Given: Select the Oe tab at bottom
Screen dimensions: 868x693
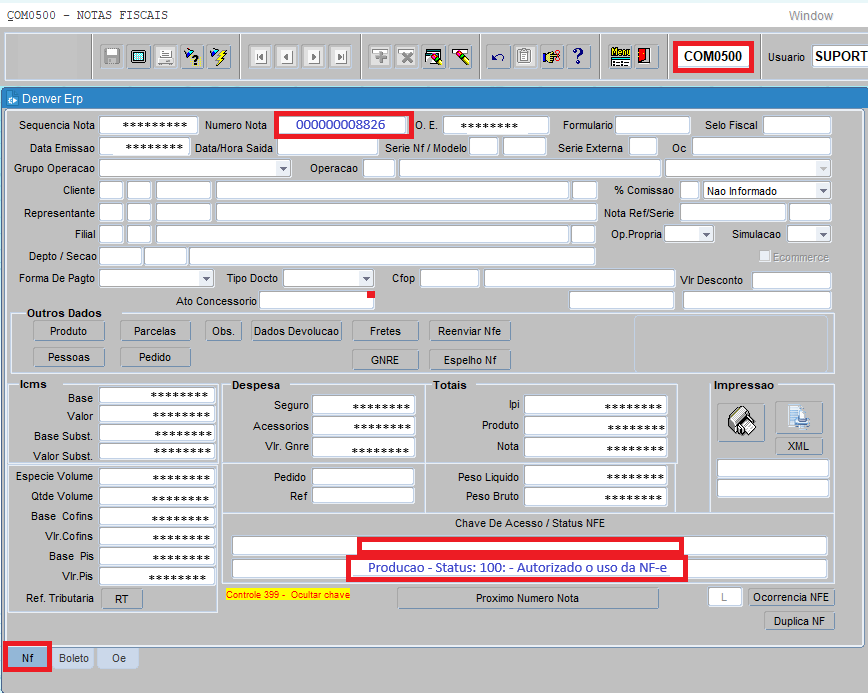Looking at the screenshot, I should click(x=118, y=658).
